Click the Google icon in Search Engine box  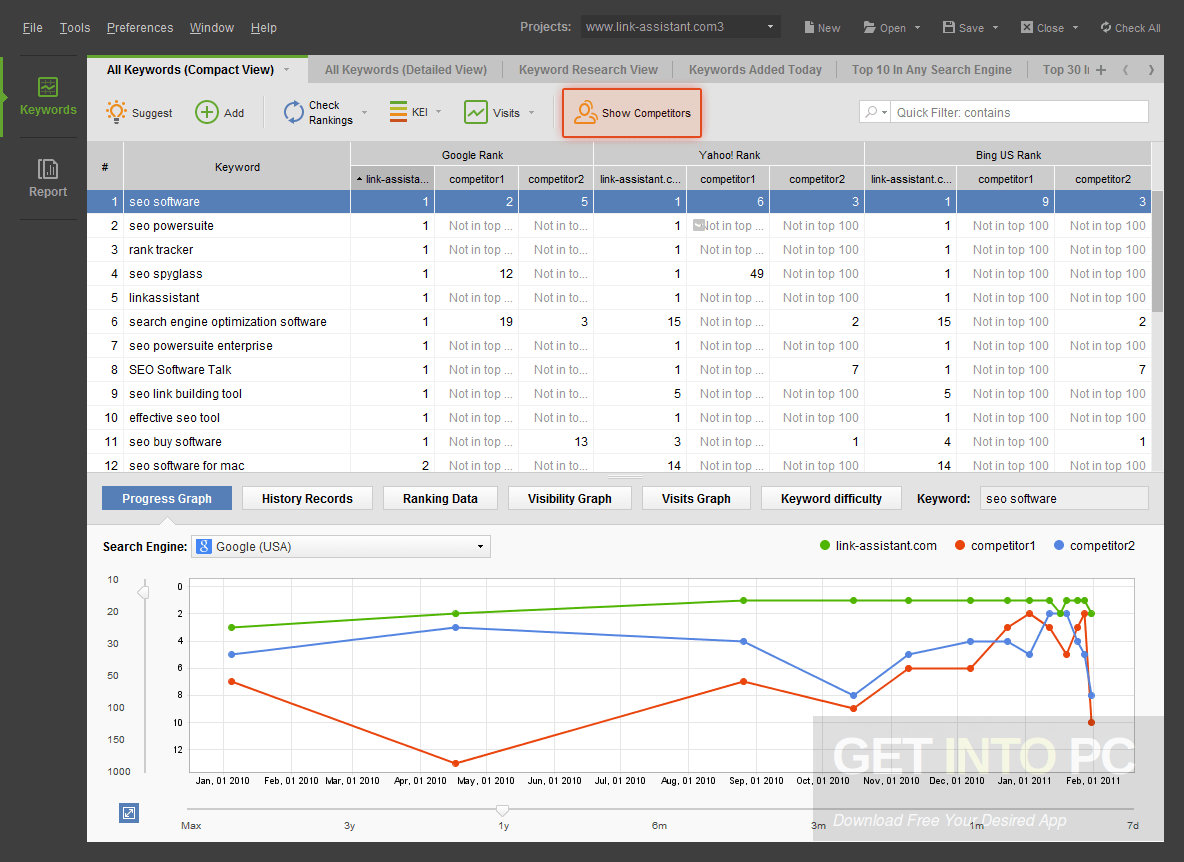tap(204, 546)
